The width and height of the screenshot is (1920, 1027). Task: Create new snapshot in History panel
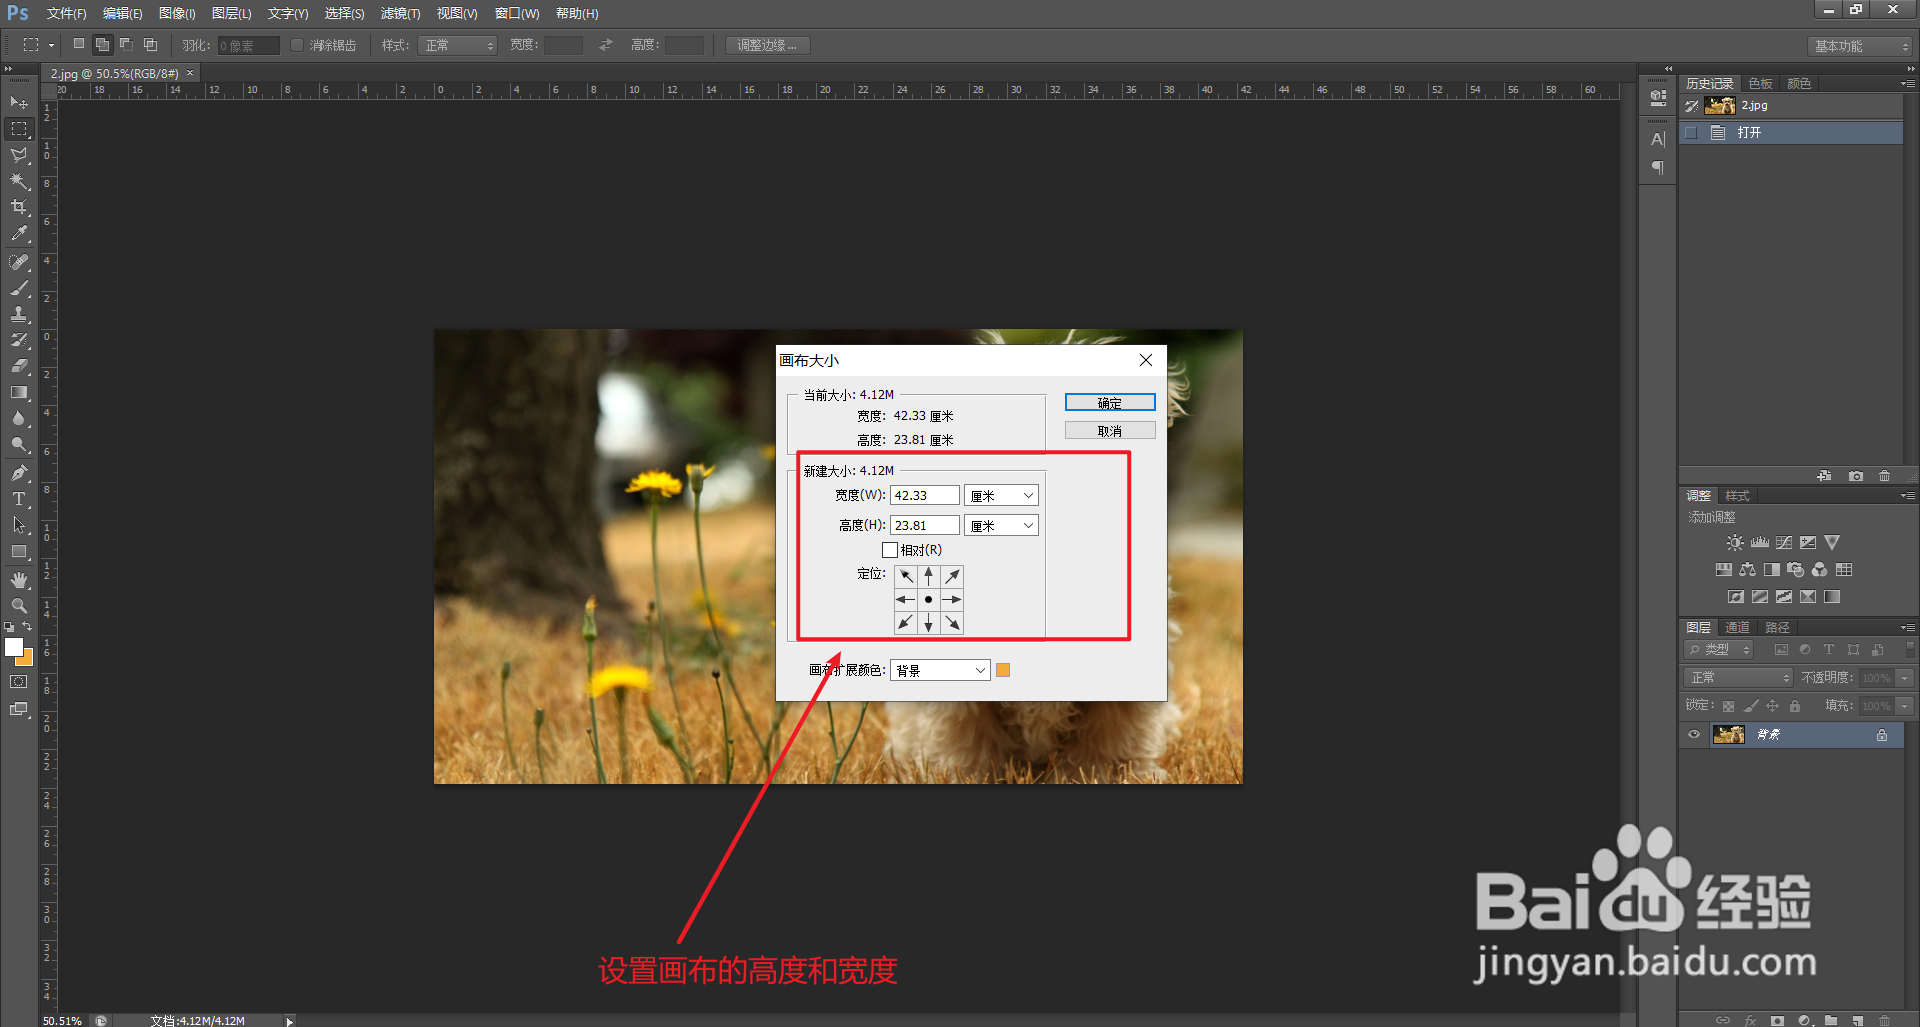coord(1856,476)
